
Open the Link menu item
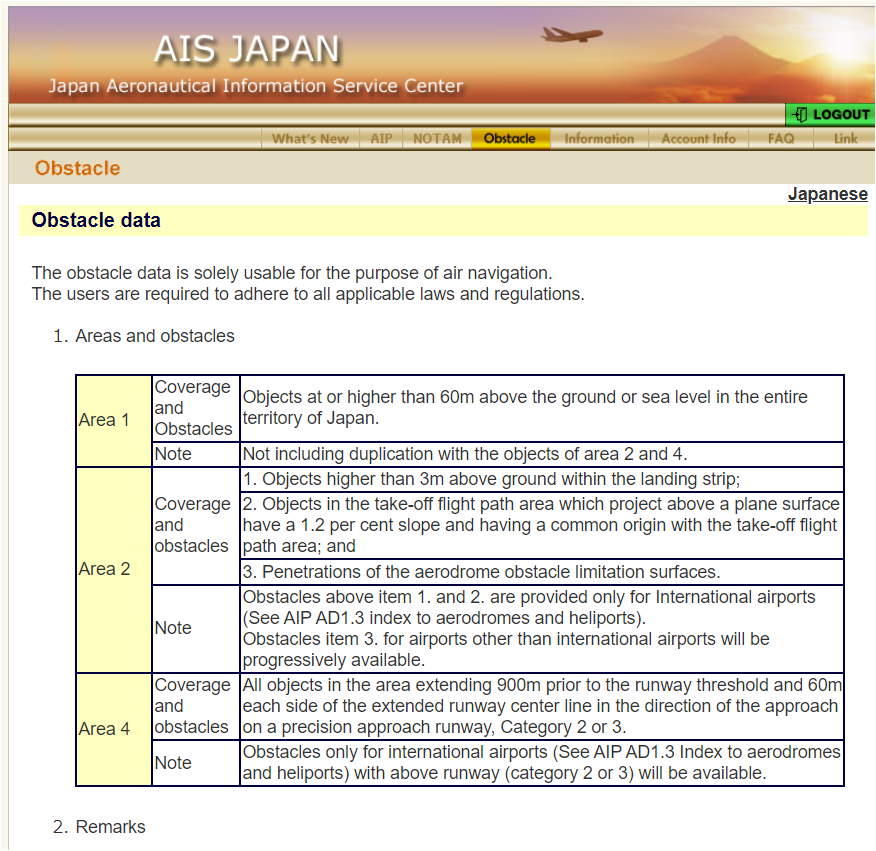(x=845, y=139)
